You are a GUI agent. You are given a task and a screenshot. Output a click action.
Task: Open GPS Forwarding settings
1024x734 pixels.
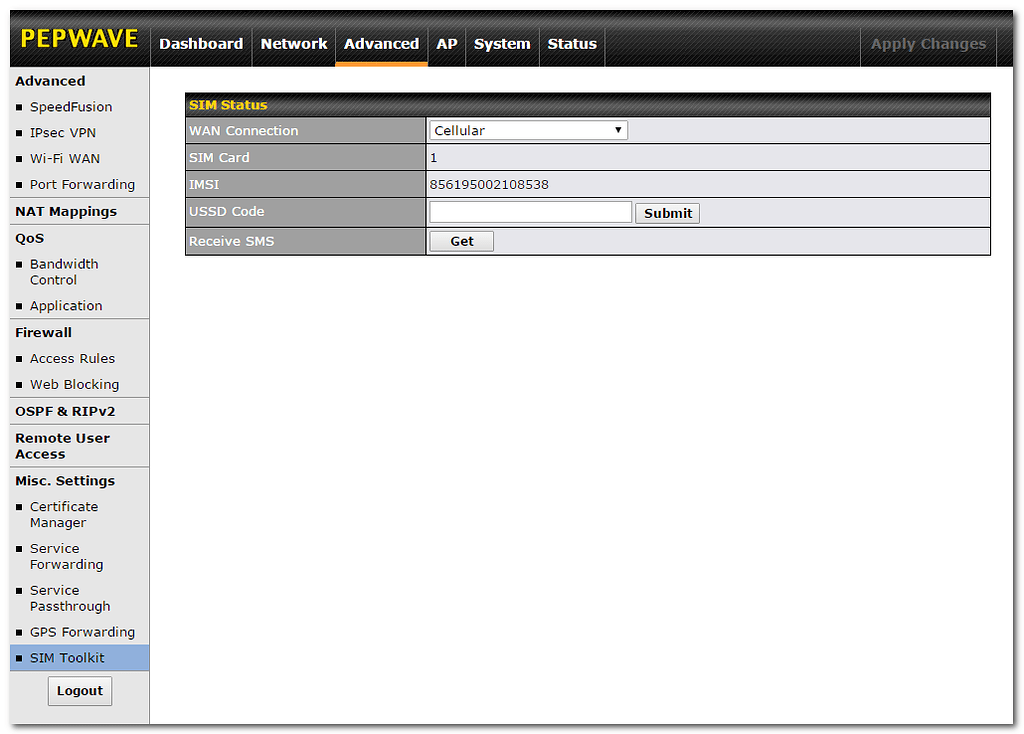coord(82,632)
